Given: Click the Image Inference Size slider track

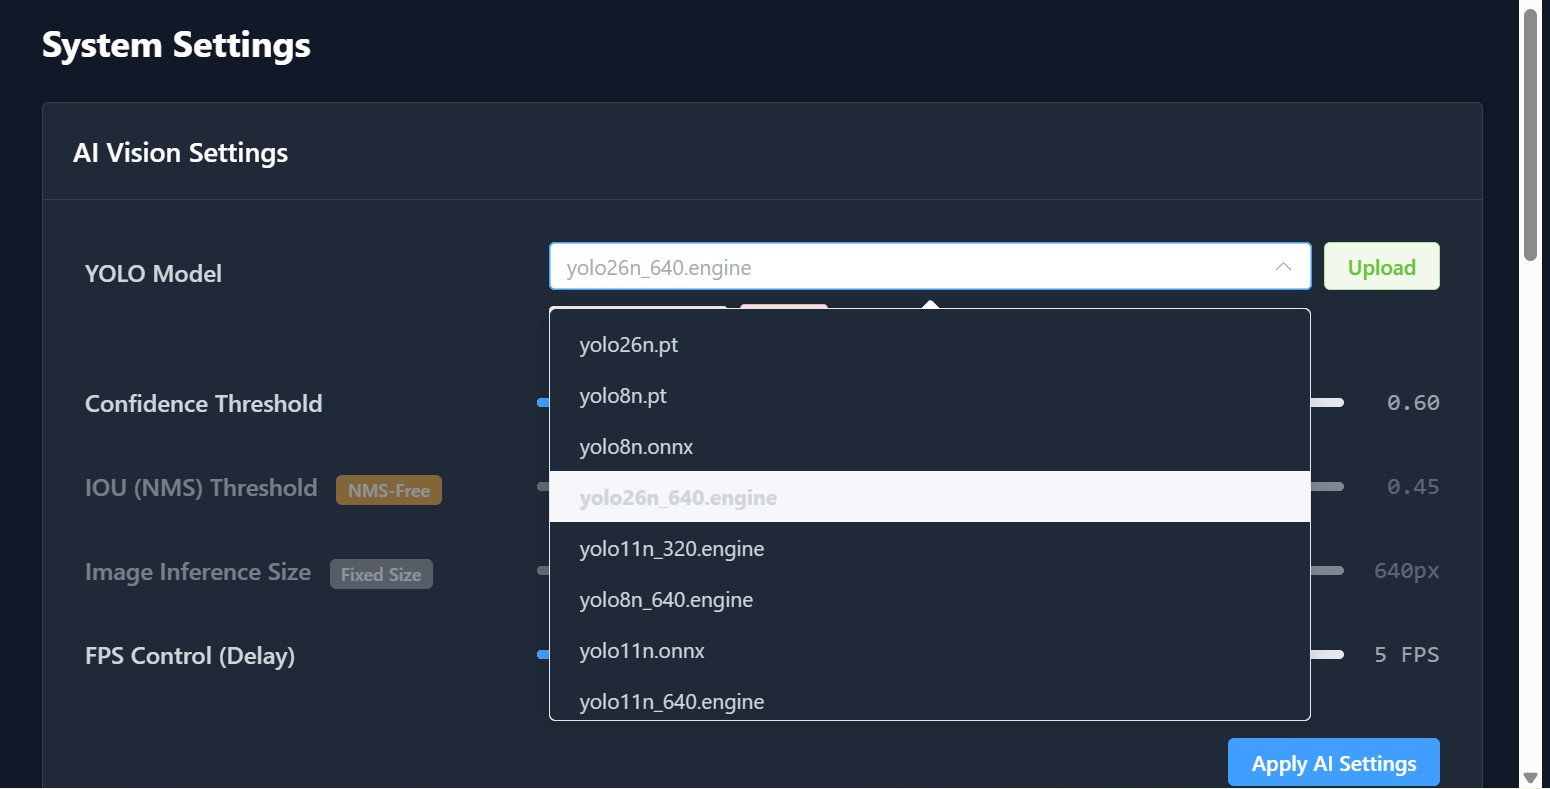Looking at the screenshot, I should point(1327,571).
